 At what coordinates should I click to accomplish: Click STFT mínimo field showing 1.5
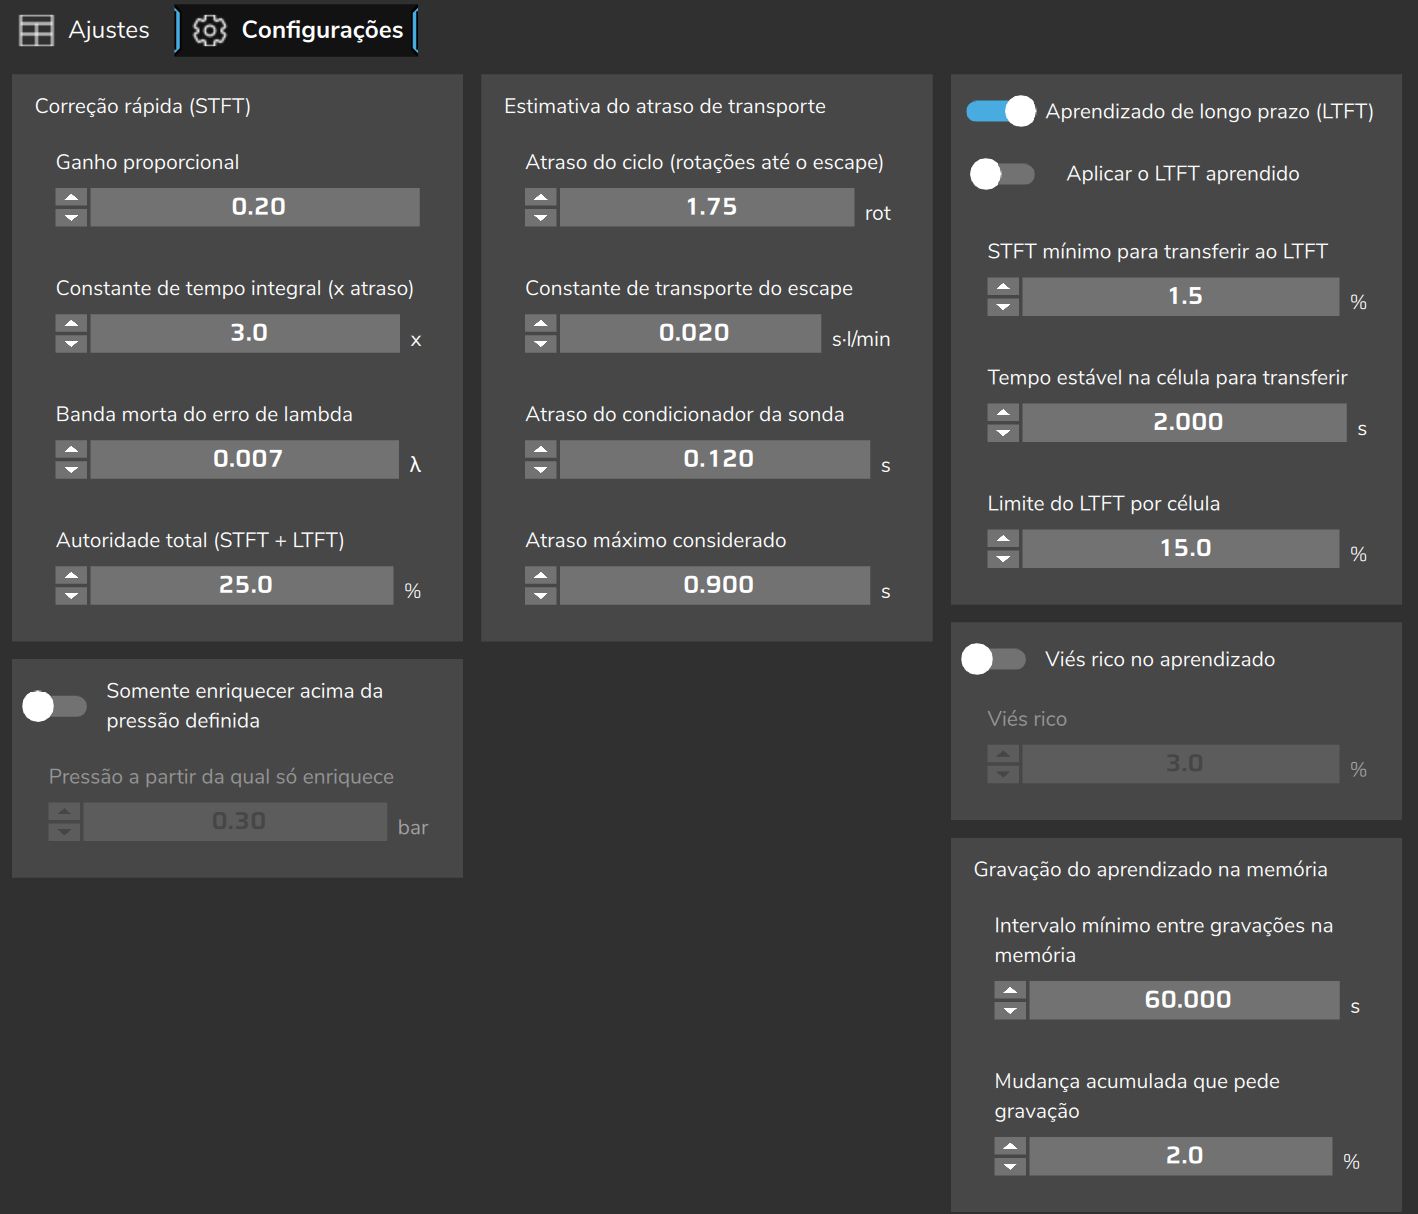point(1181,297)
